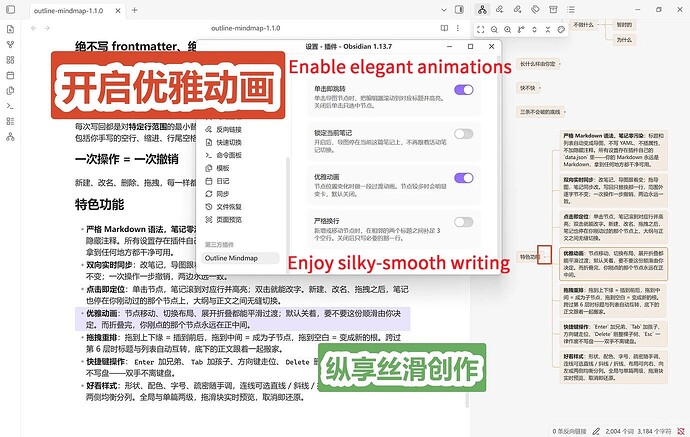The image size is (690, 437).
Task: Close the settings dialog
Action: [x=492, y=46]
